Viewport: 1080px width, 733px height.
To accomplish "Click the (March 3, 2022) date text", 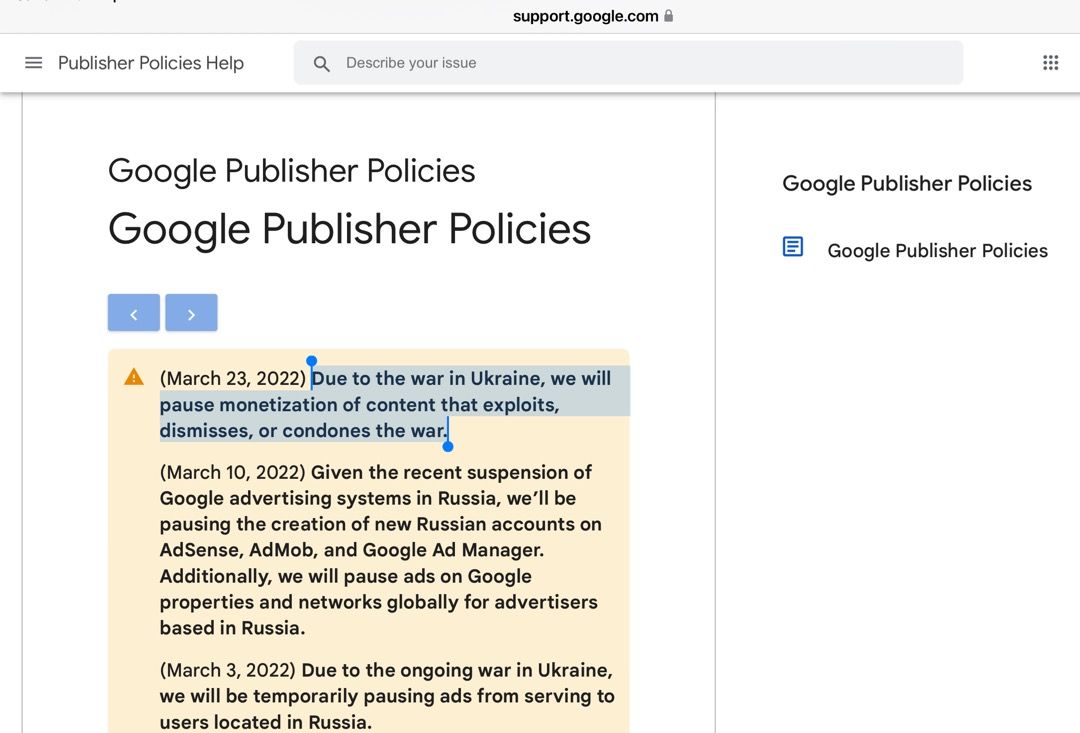I will 228,670.
